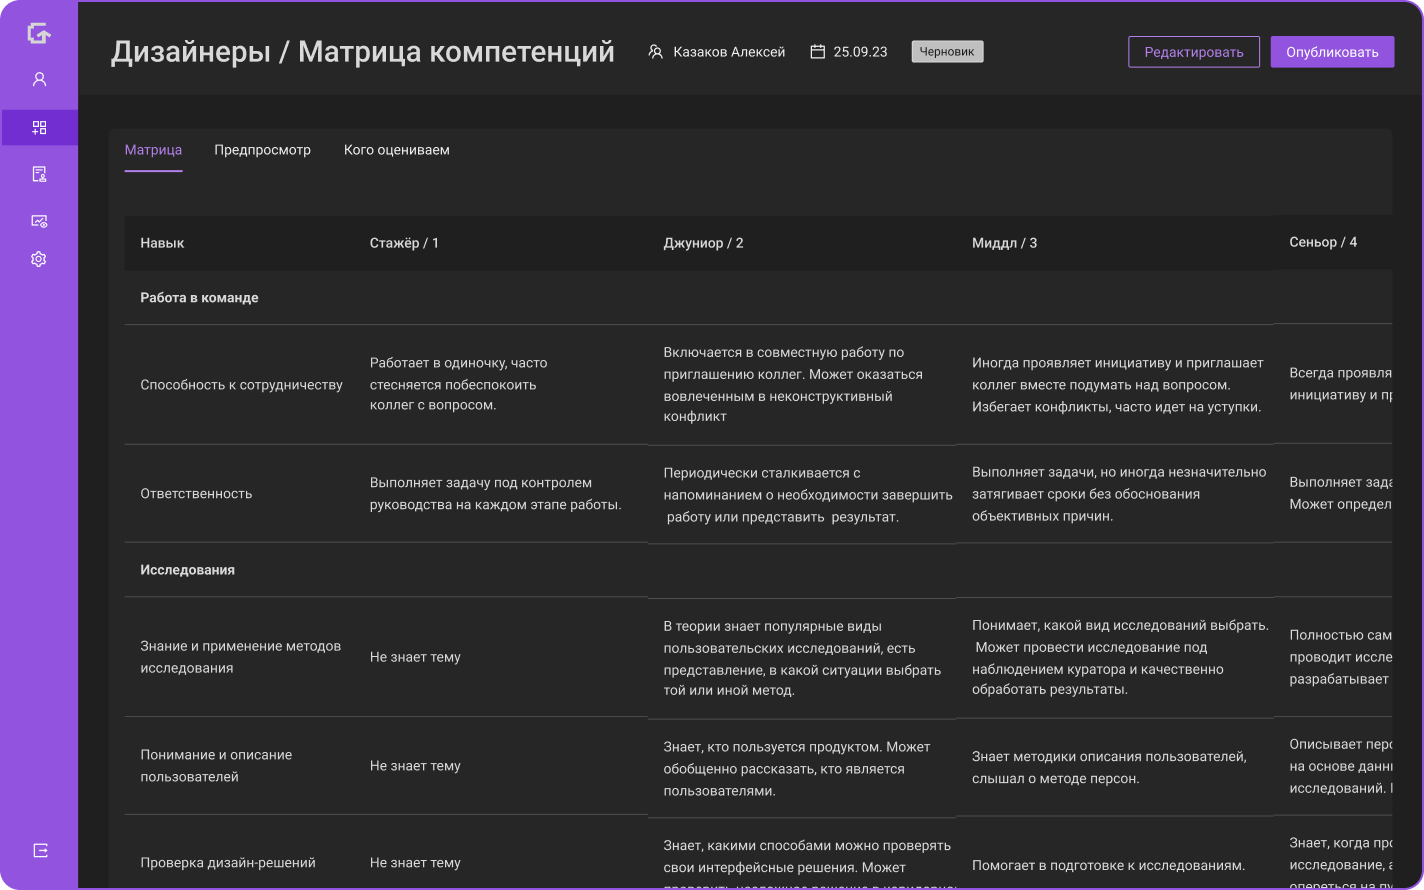Click the cell Иногда проявляет инициативу и приглашает коллег
Screen dimensions: 1424x890
point(1117,385)
